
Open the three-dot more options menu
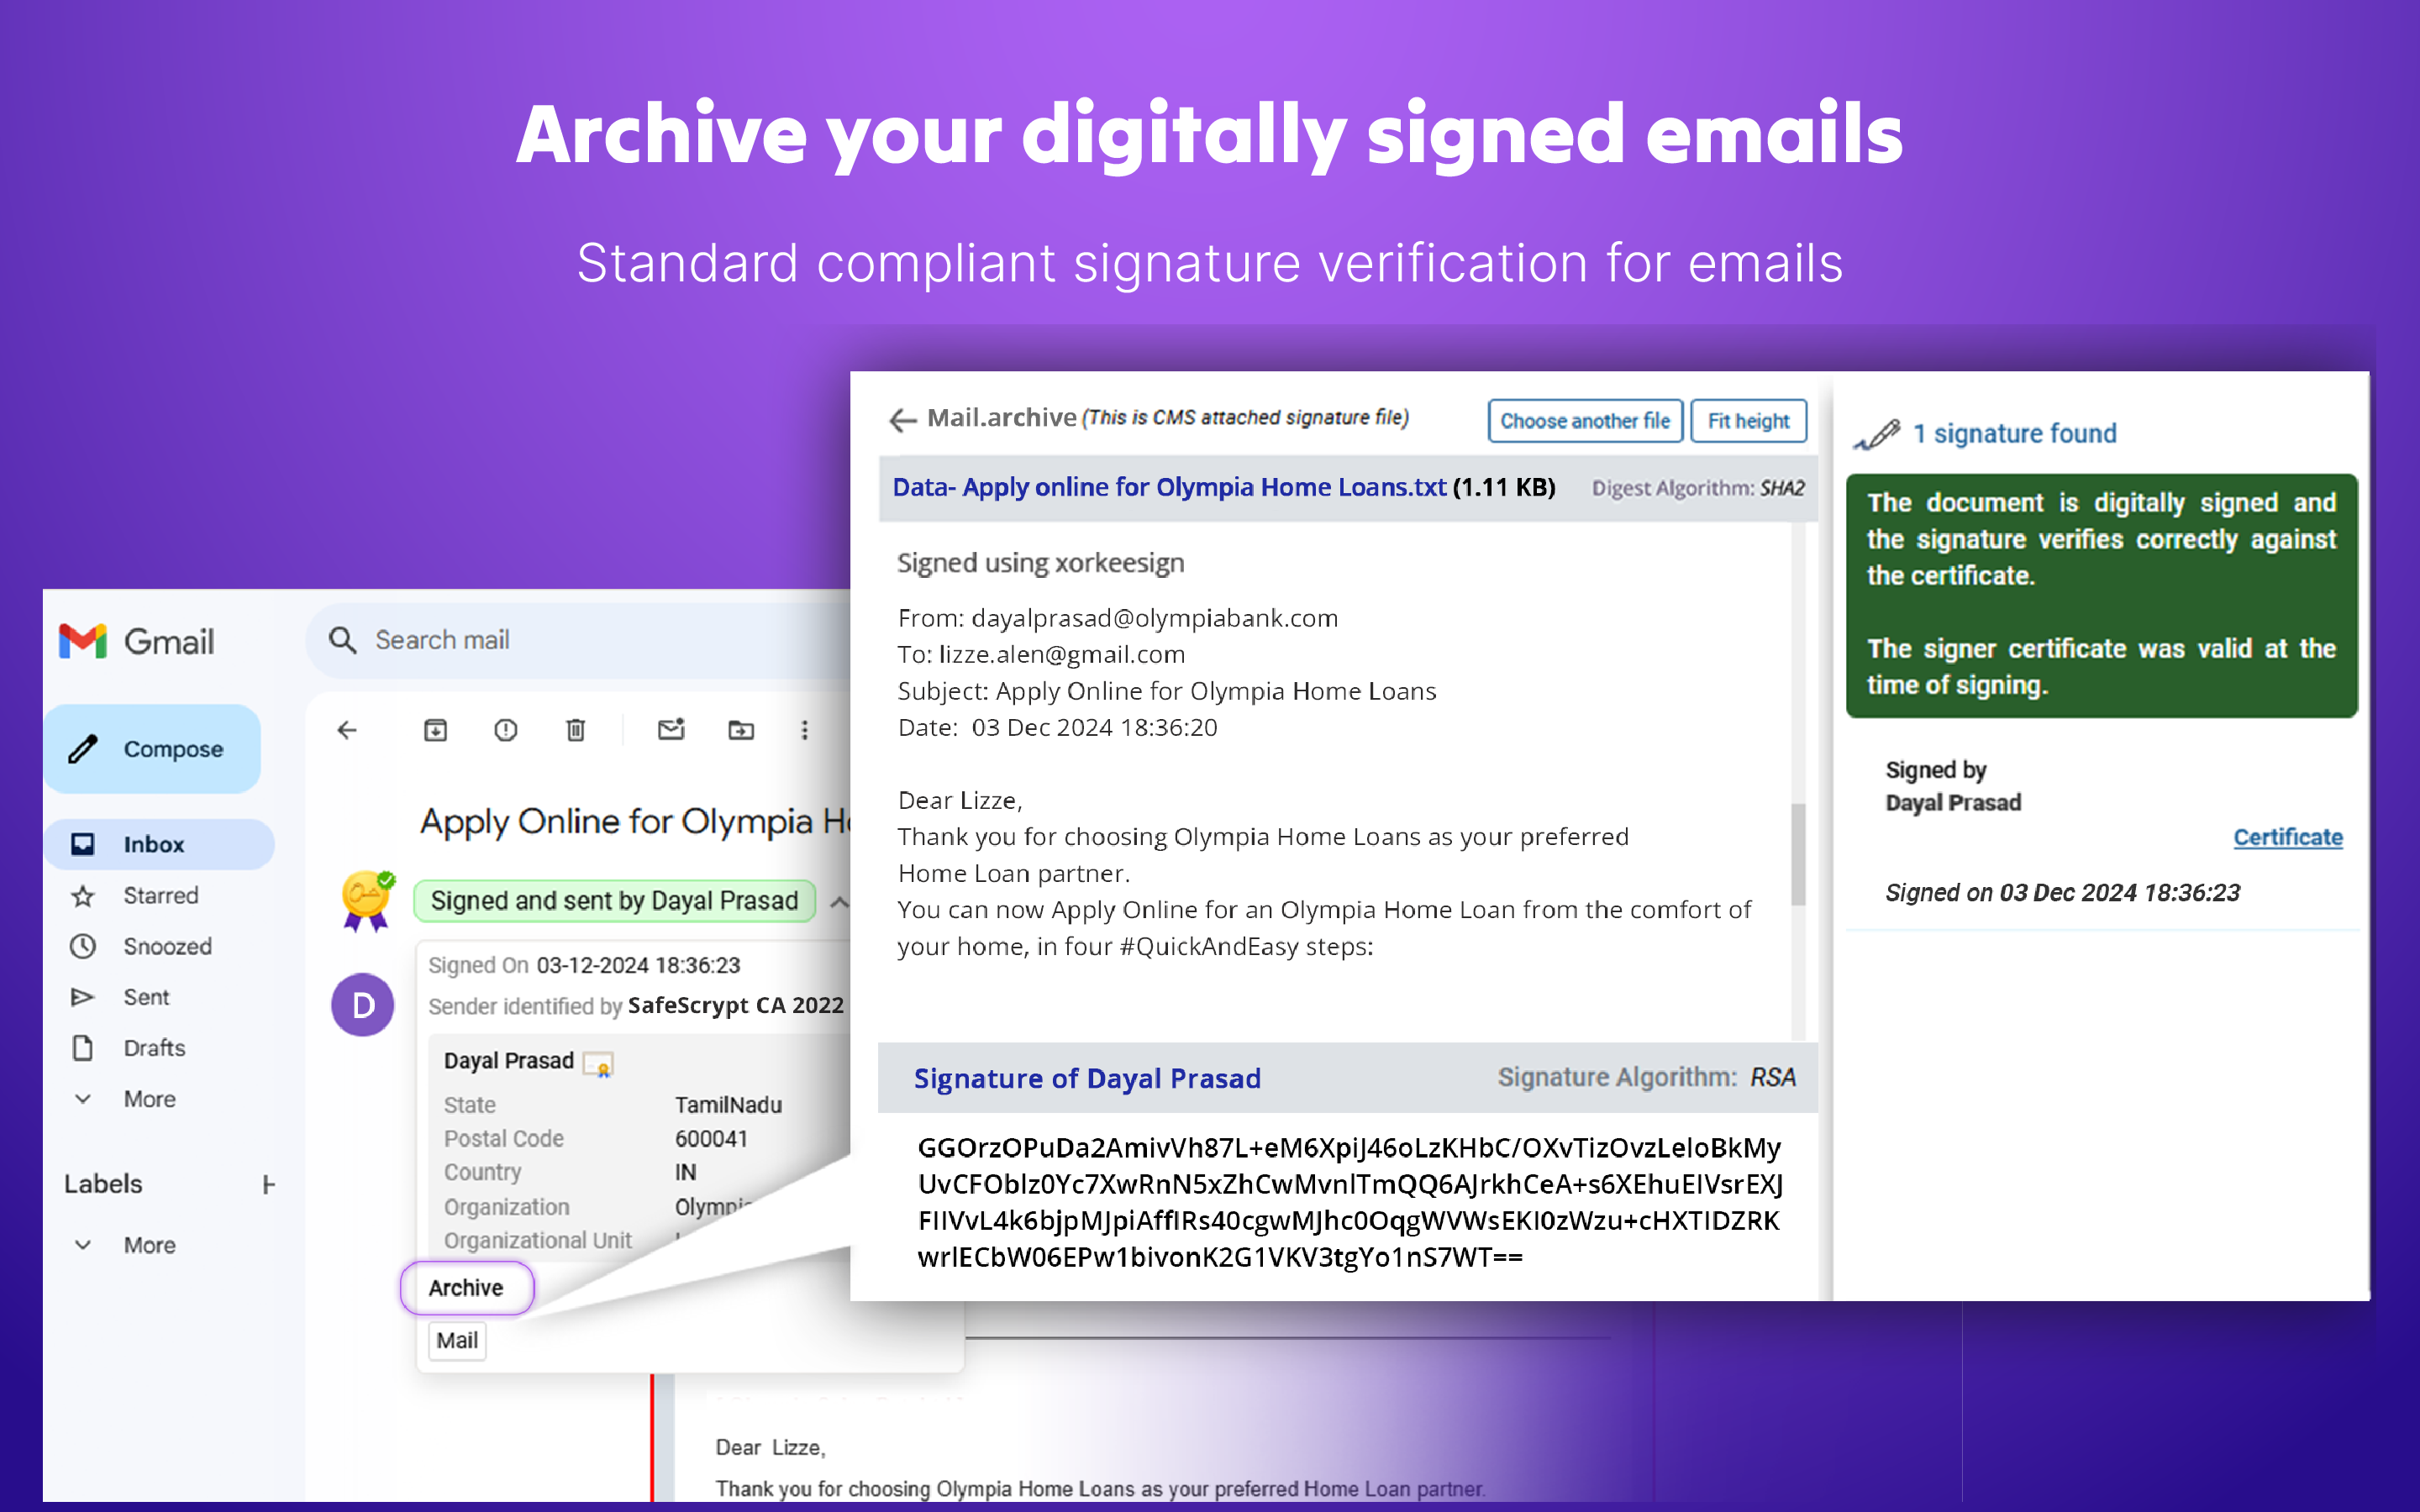(804, 730)
